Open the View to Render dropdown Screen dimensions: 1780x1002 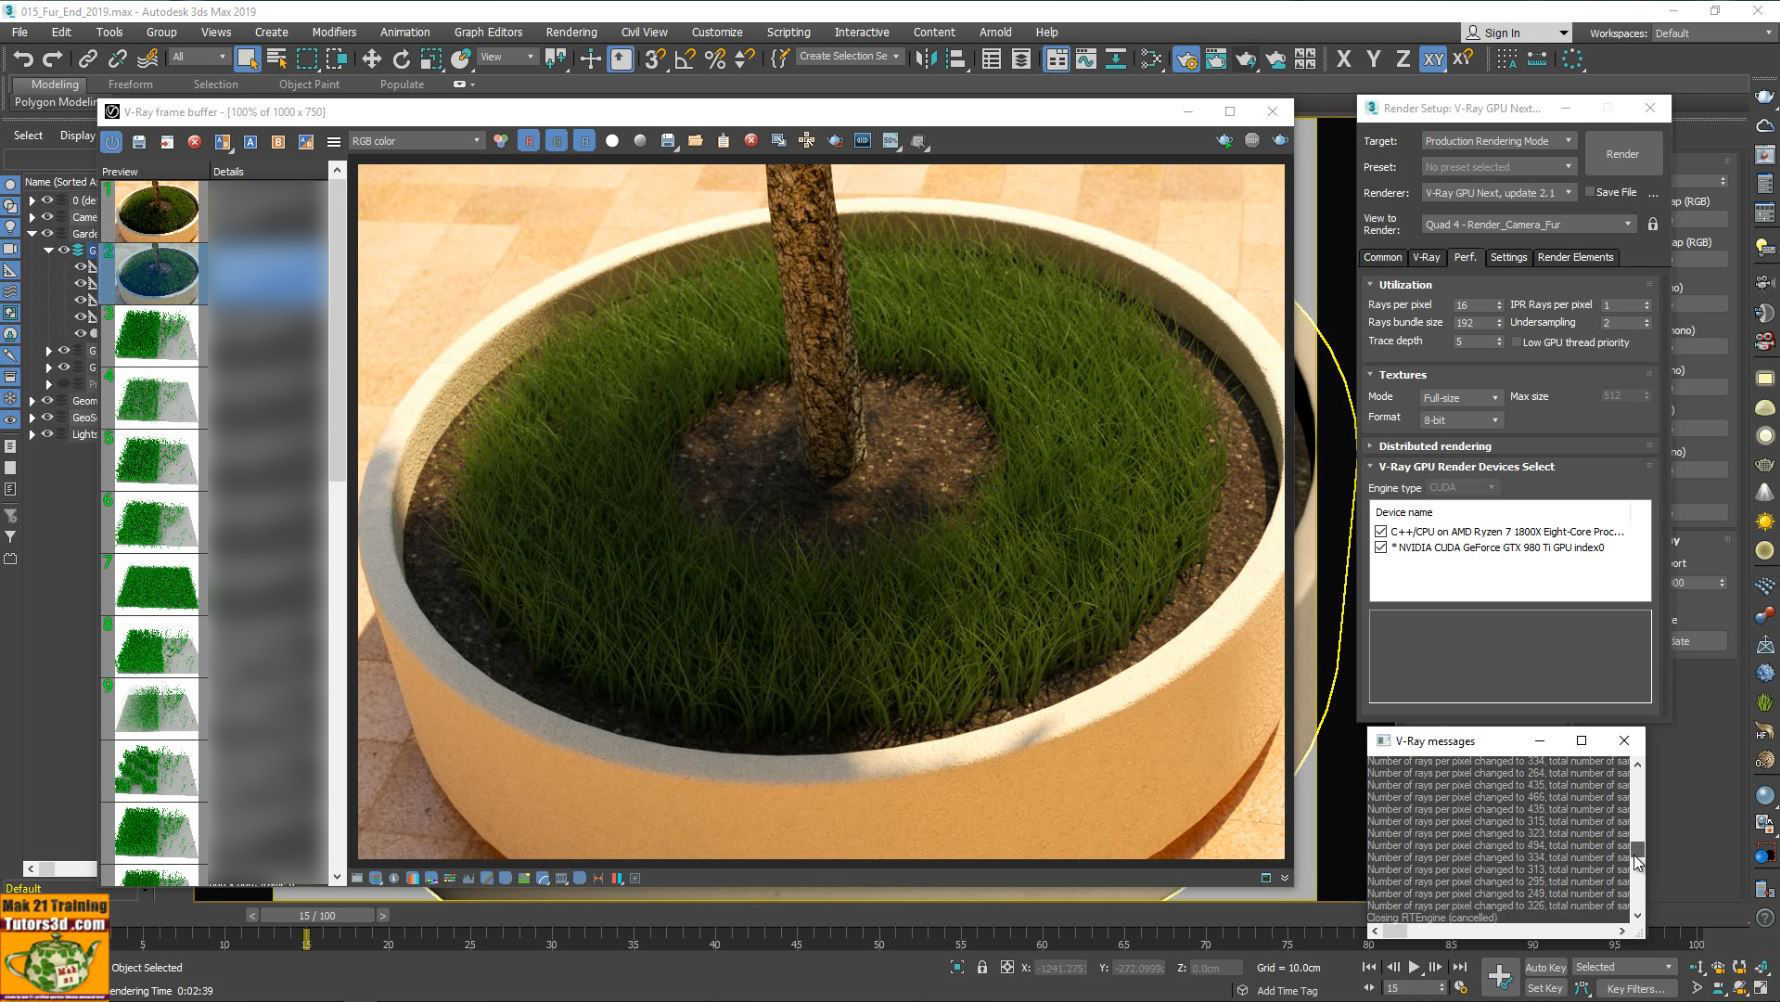click(x=1529, y=224)
